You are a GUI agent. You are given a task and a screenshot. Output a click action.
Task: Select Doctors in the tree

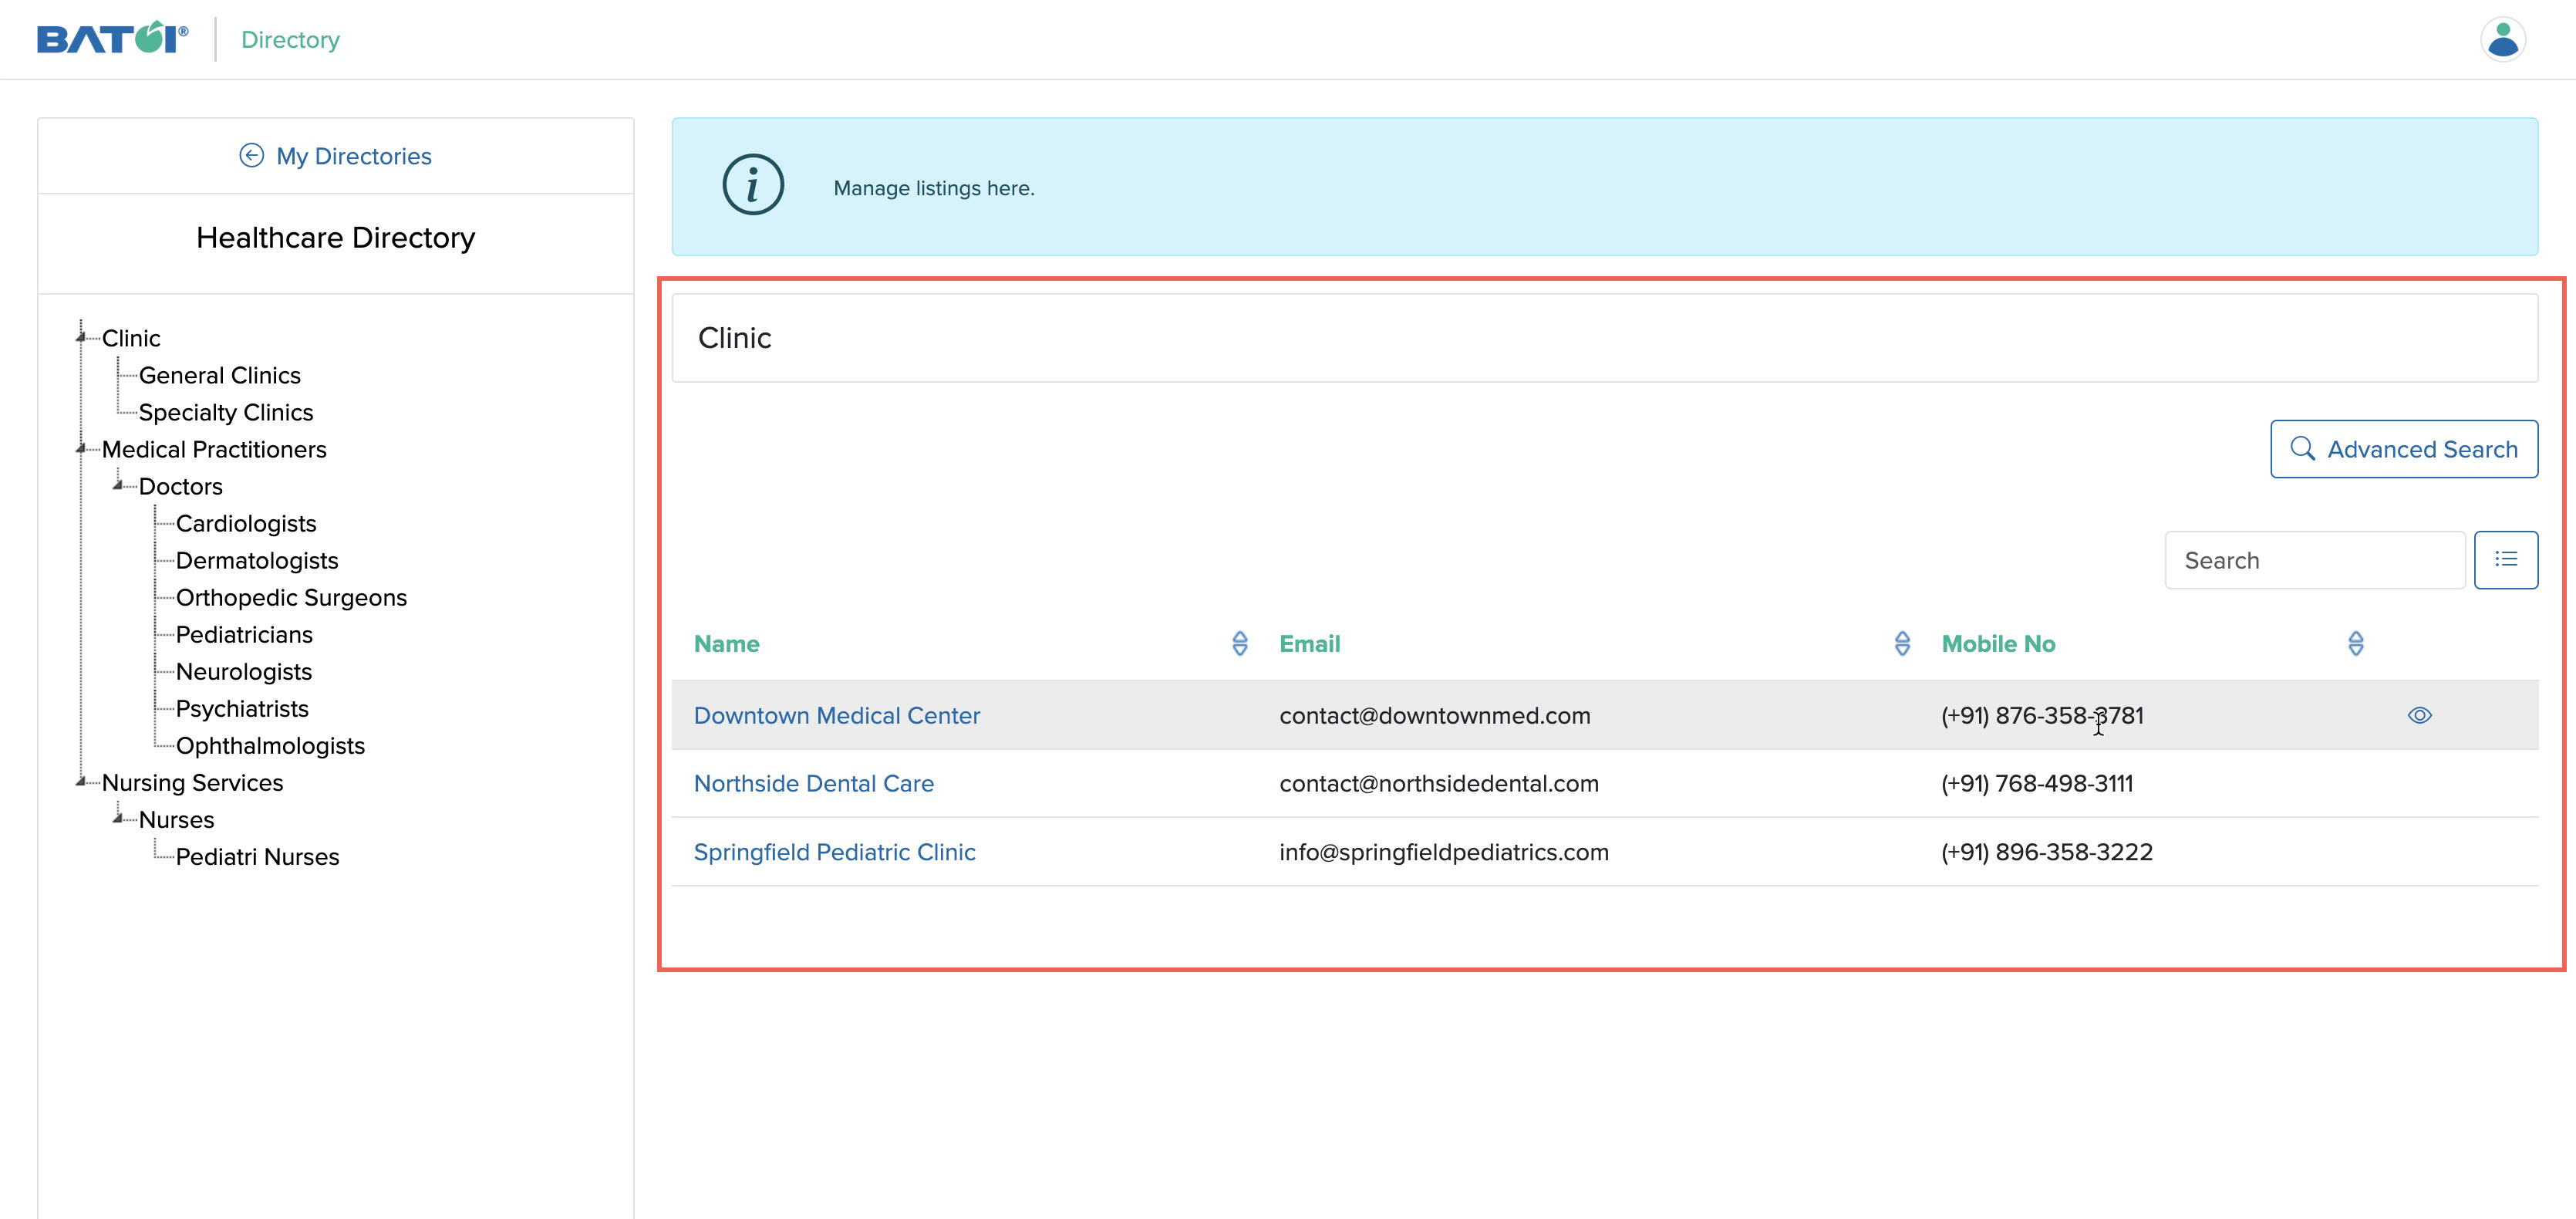(x=180, y=486)
